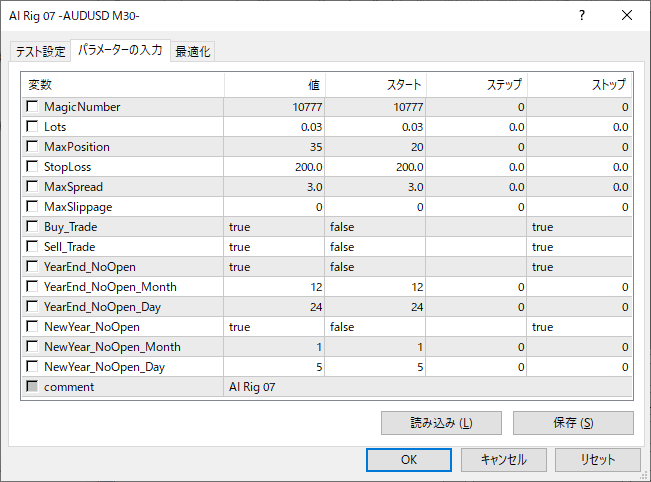
Task: Select the MagicNumber value 10777 cell
Action: (274, 107)
